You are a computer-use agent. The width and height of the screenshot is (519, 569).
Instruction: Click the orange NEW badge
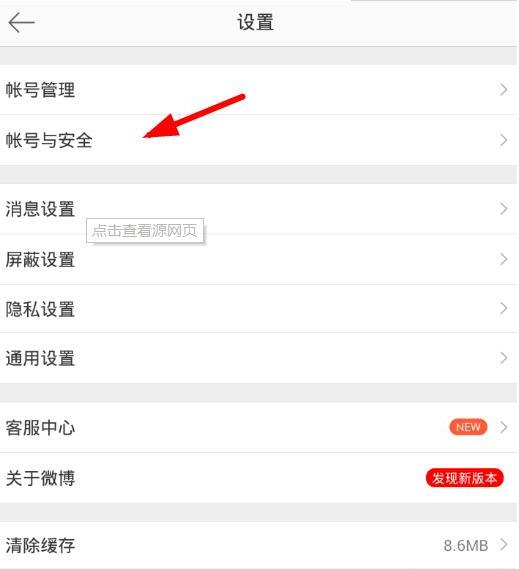coord(468,427)
